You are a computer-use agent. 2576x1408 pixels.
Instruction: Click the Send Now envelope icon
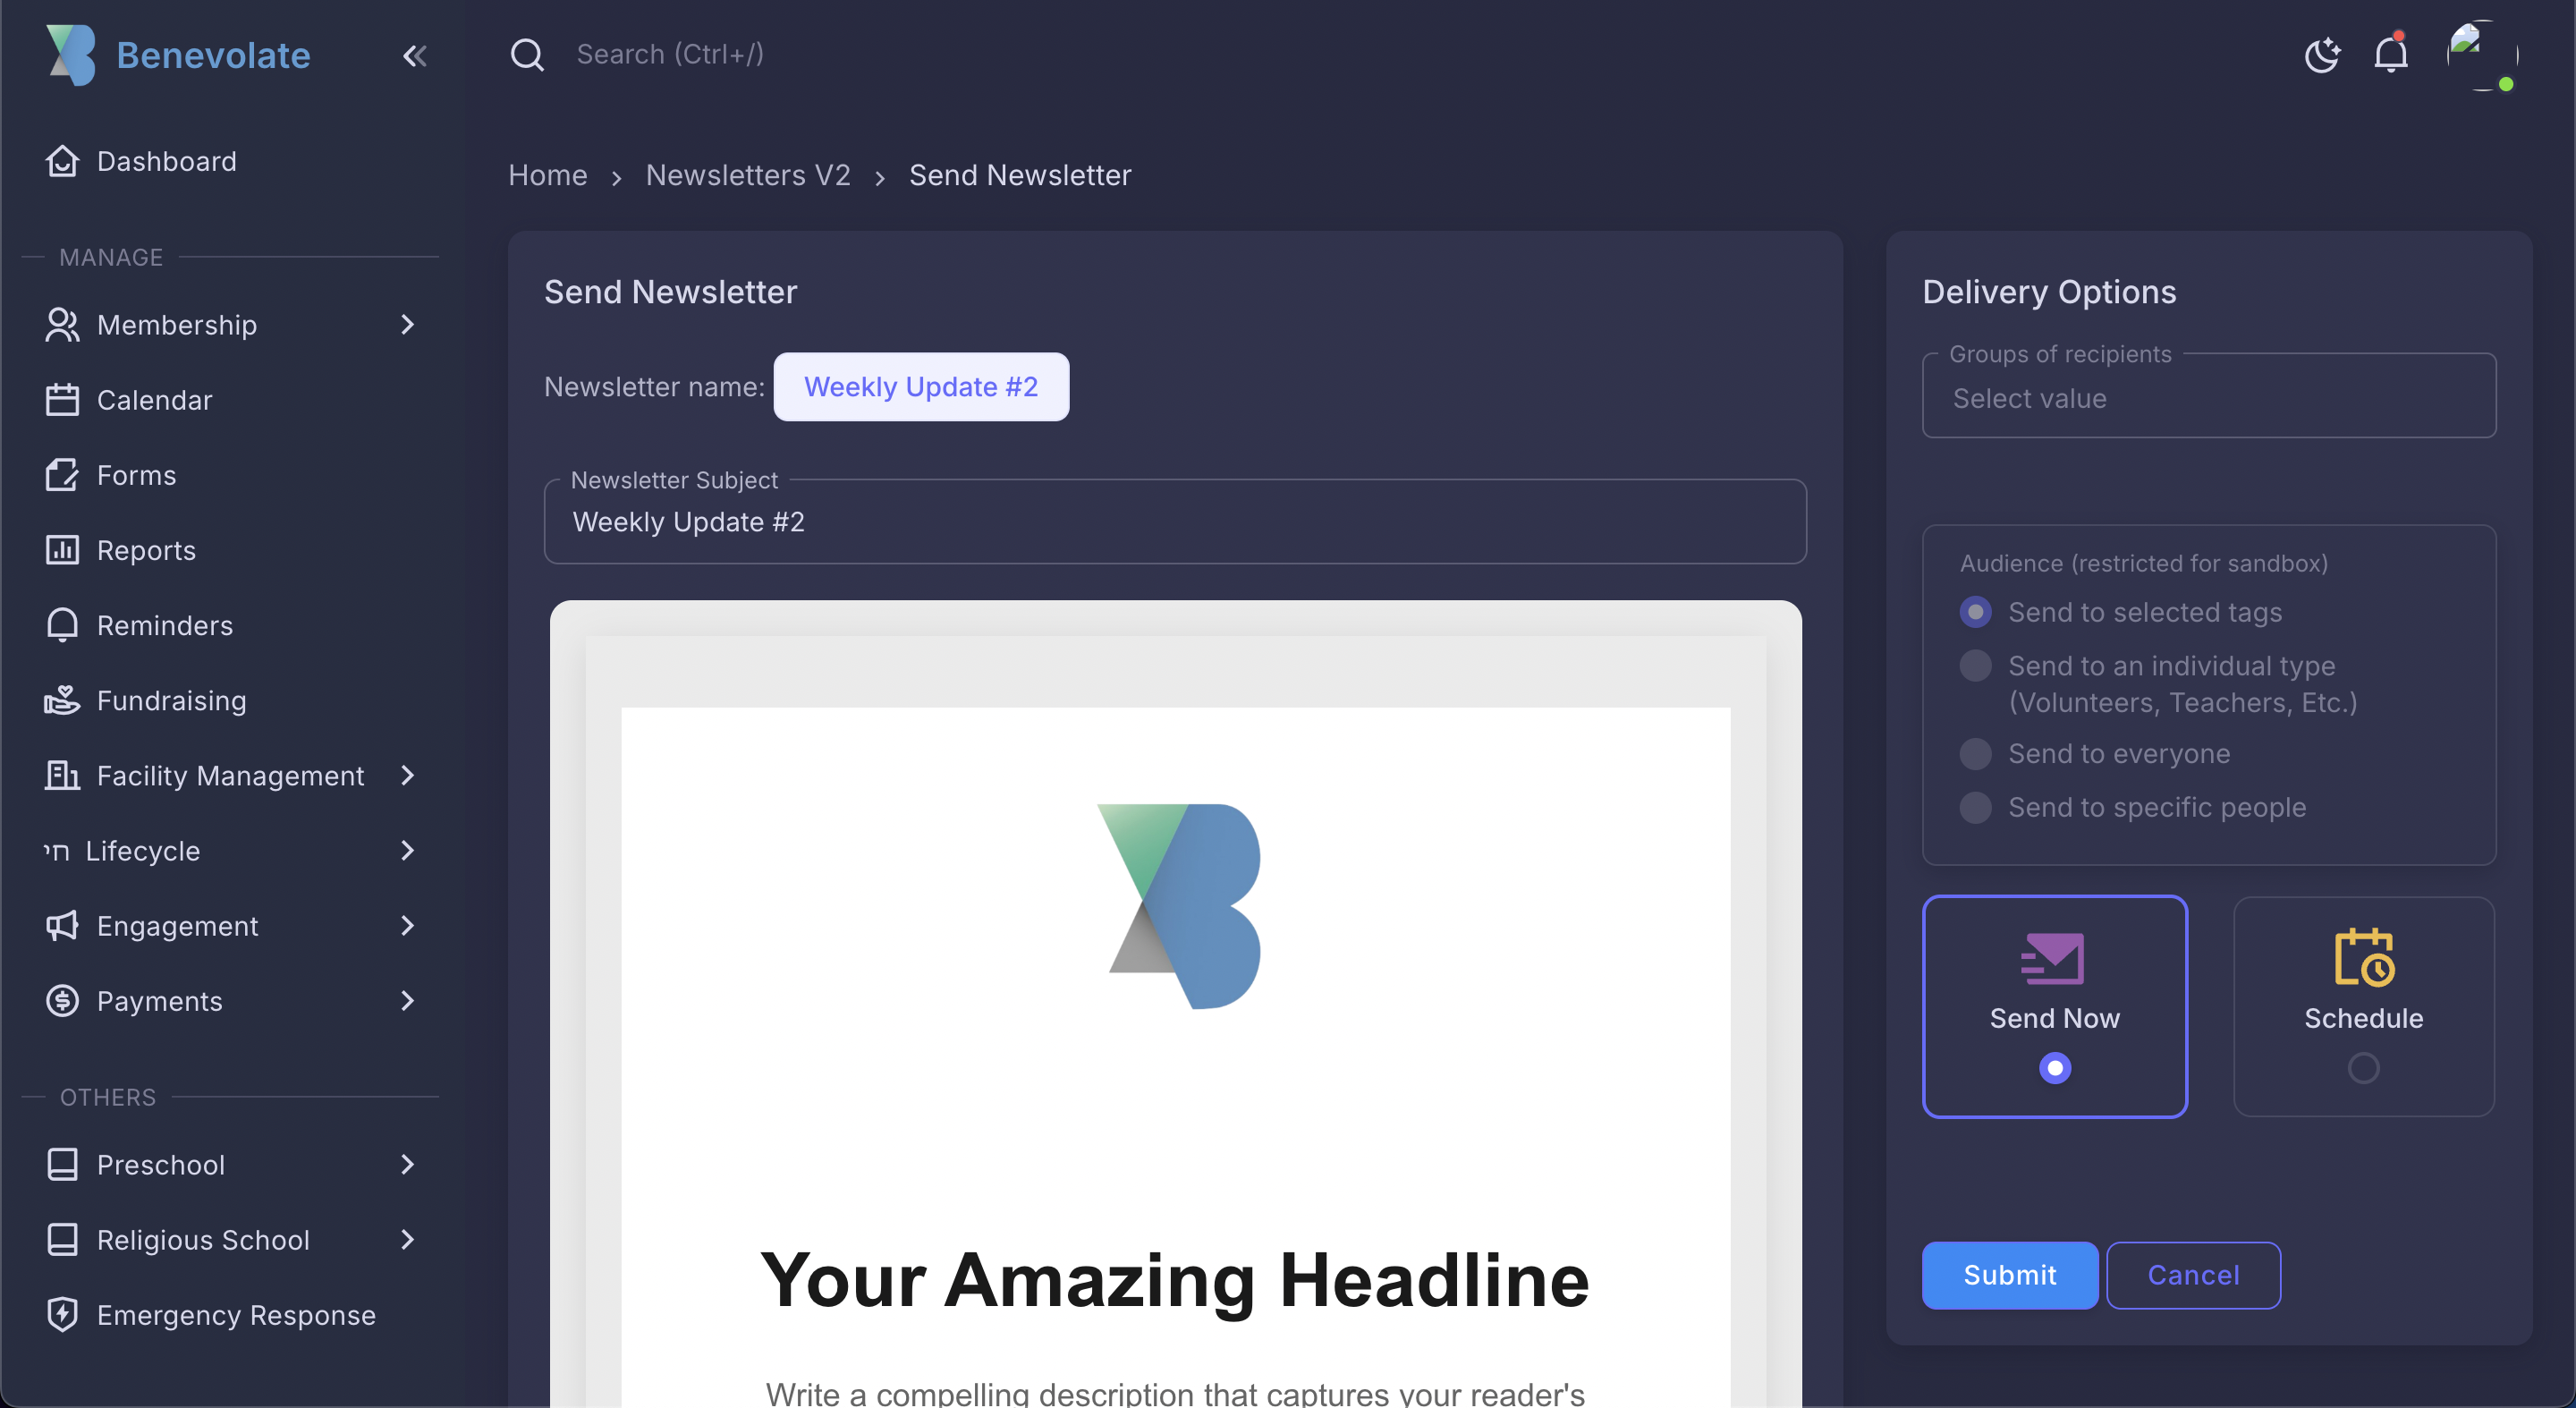(2053, 958)
